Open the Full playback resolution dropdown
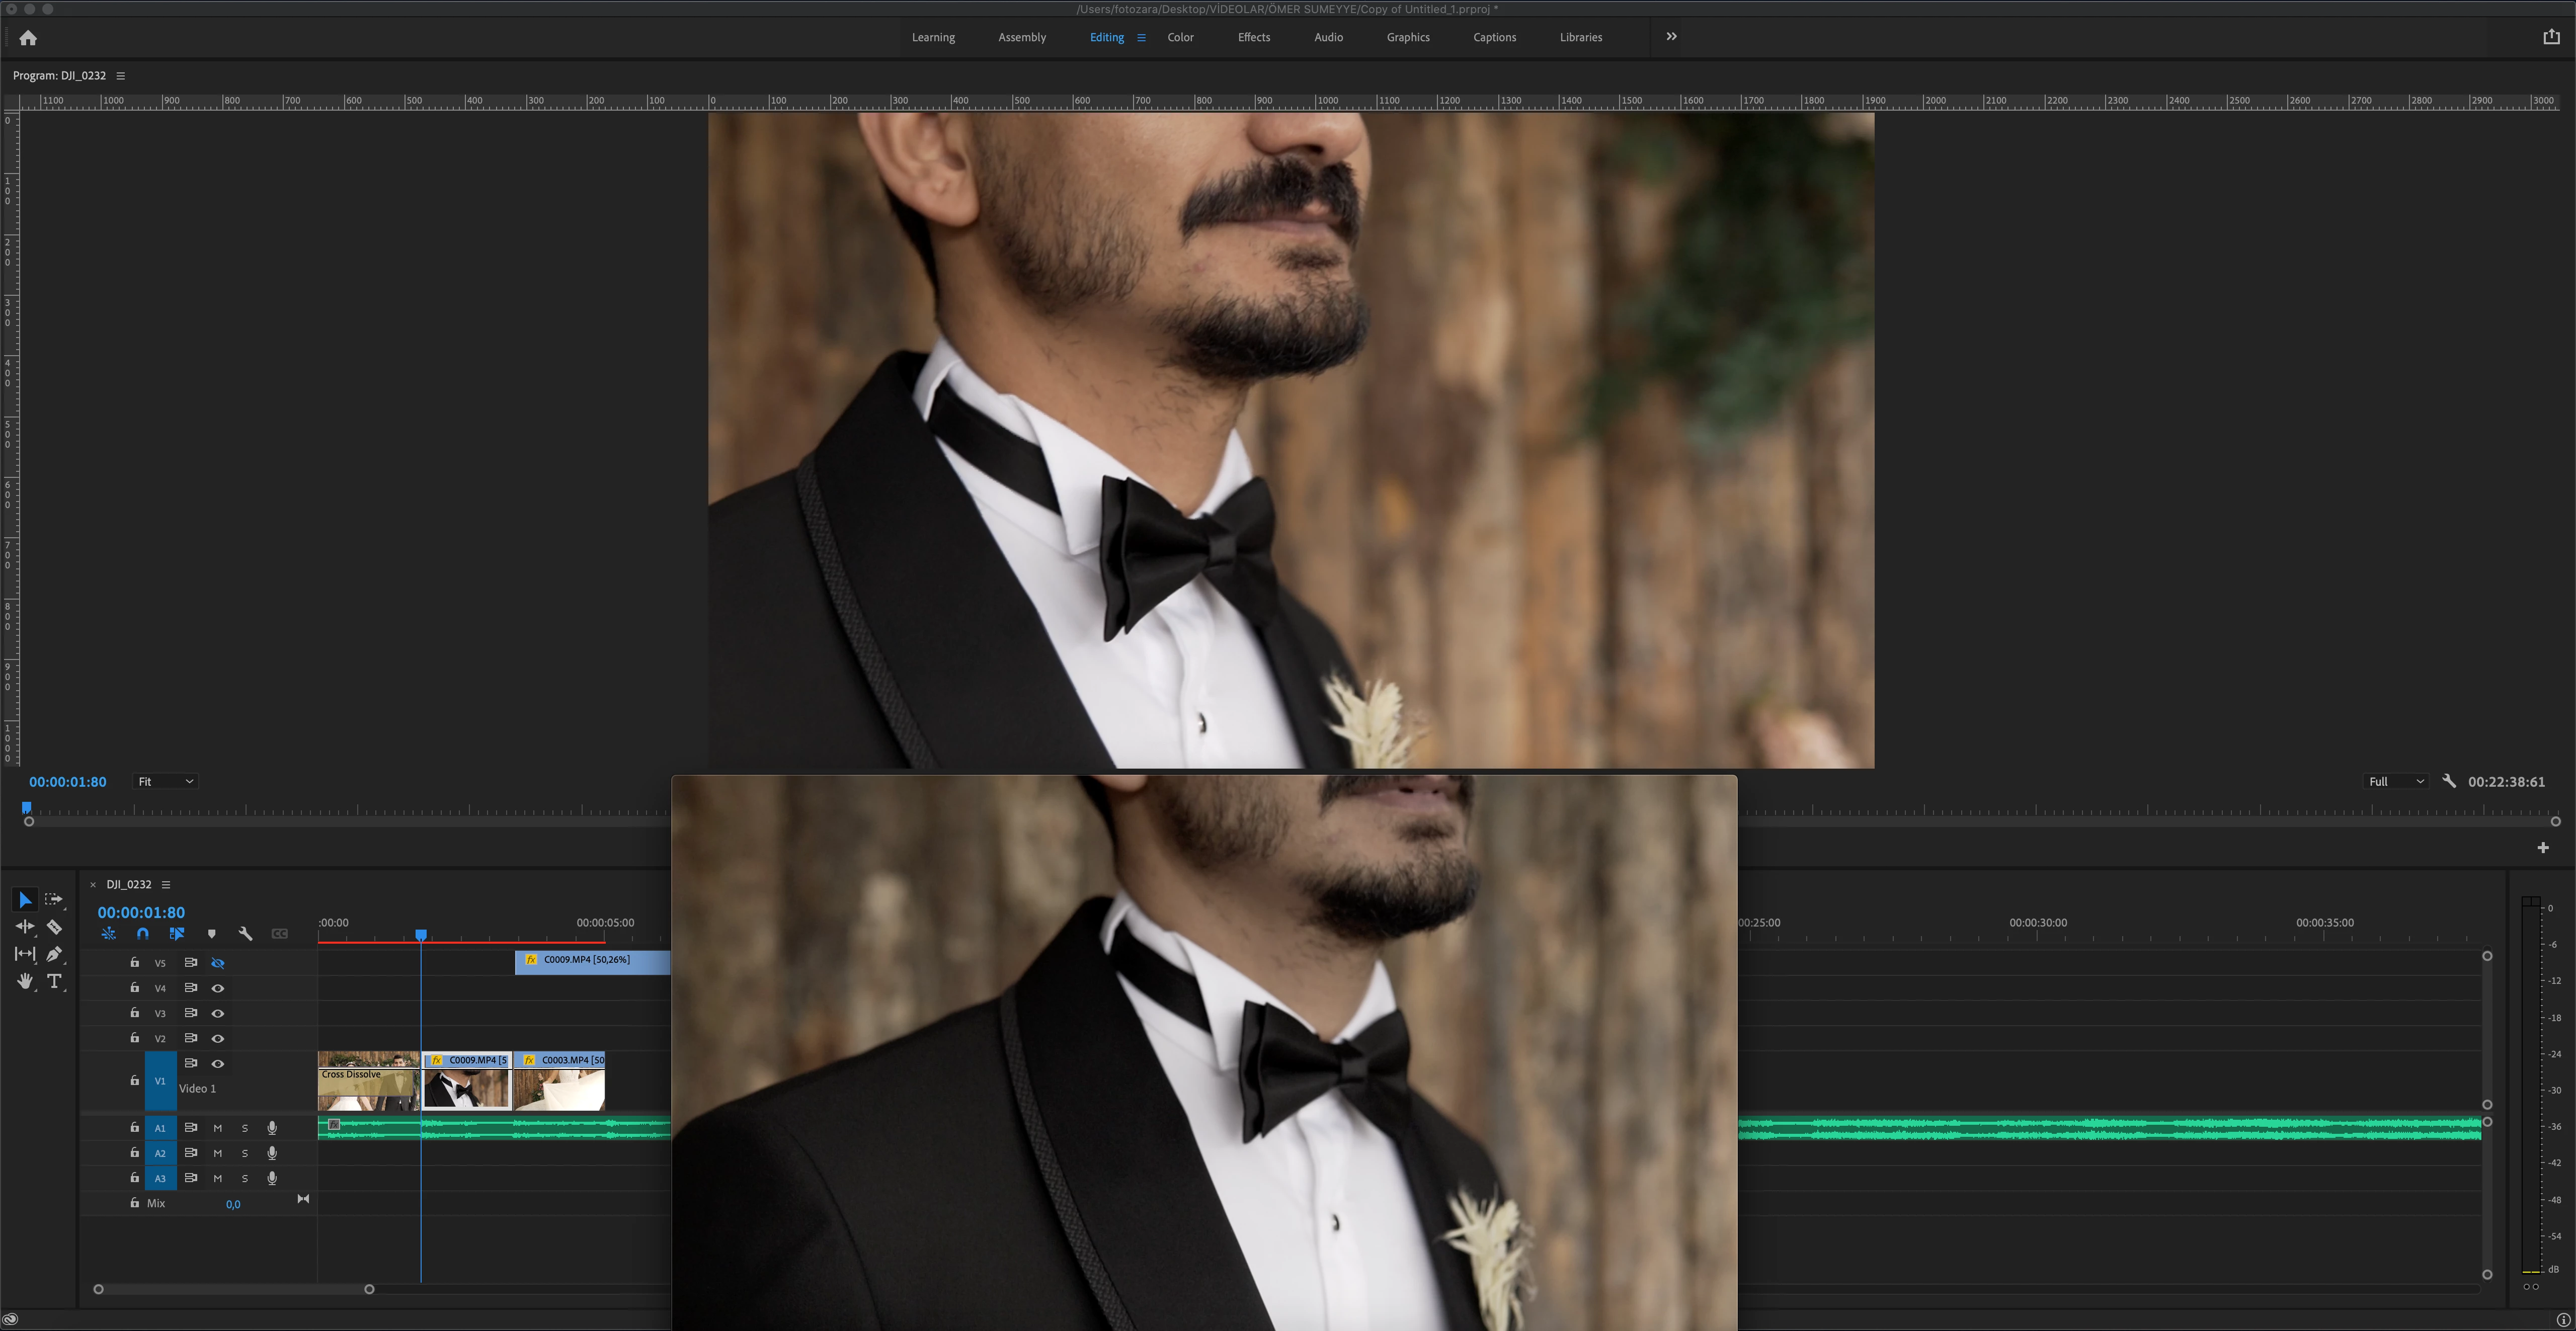This screenshot has width=2576, height=1331. pyautogui.click(x=2396, y=781)
